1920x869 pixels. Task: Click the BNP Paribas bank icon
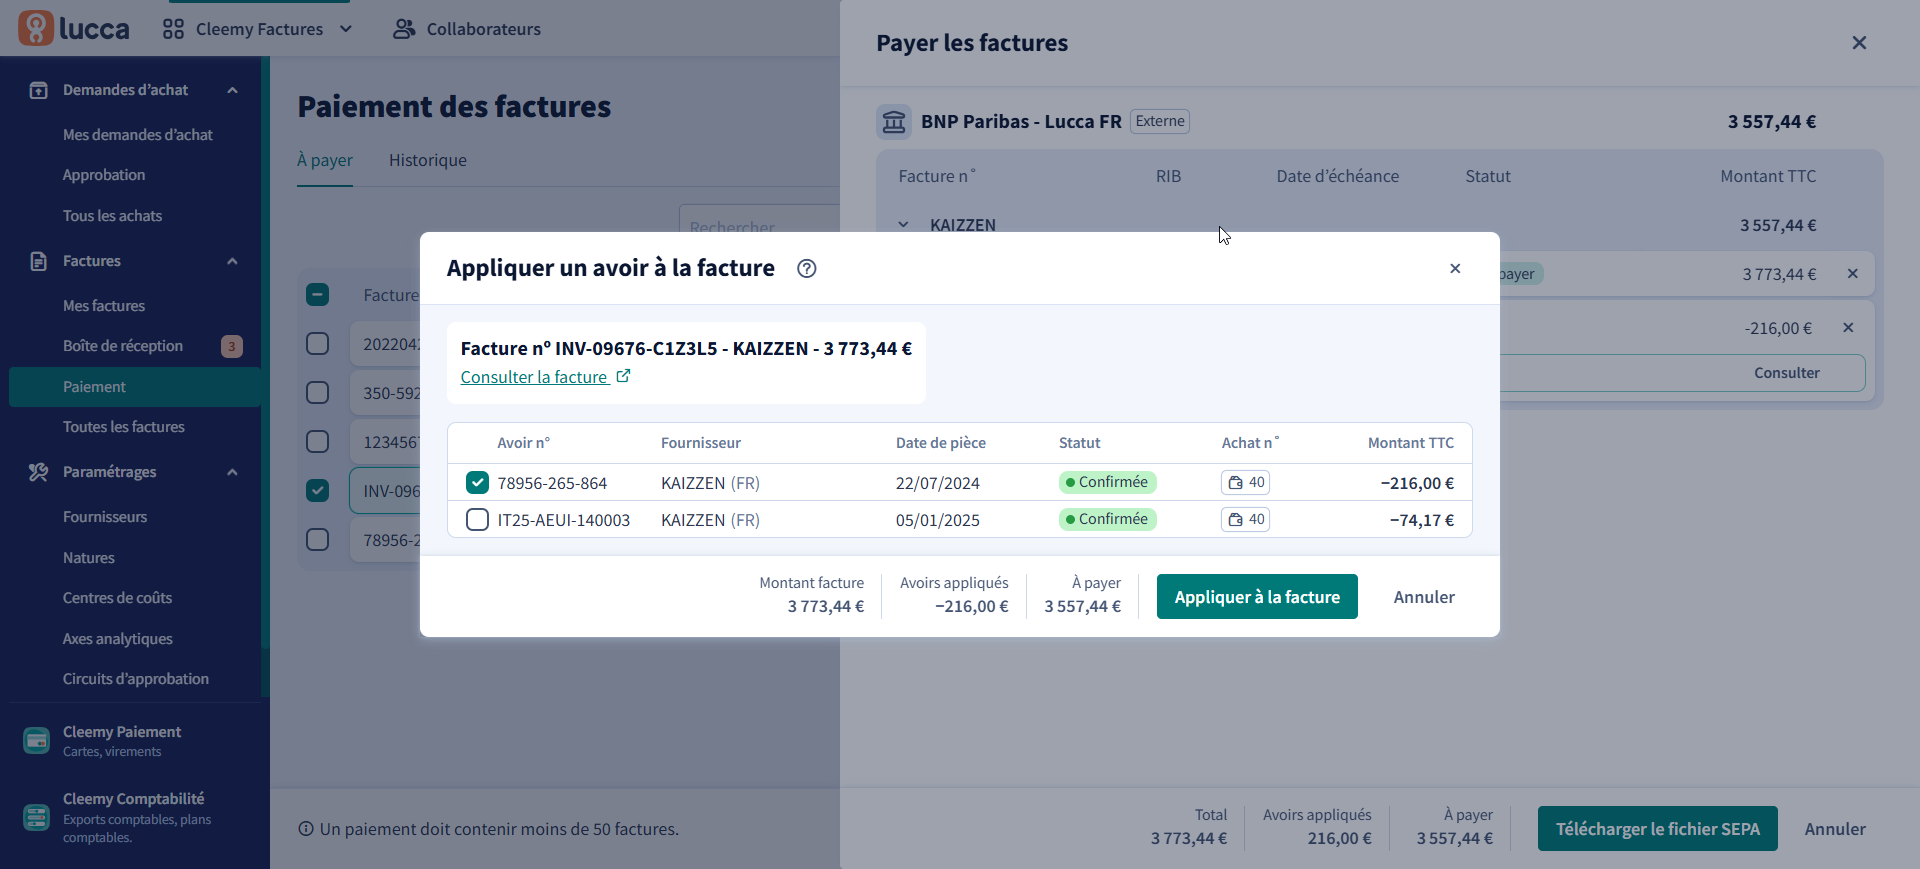click(x=894, y=122)
